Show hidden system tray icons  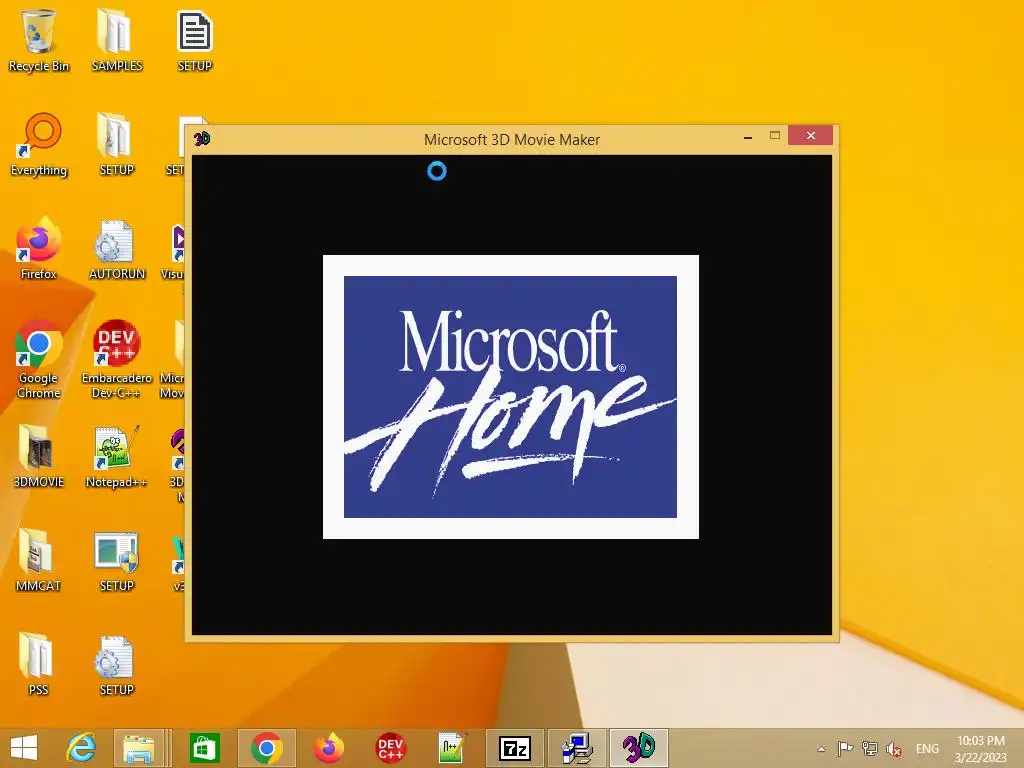click(x=822, y=749)
